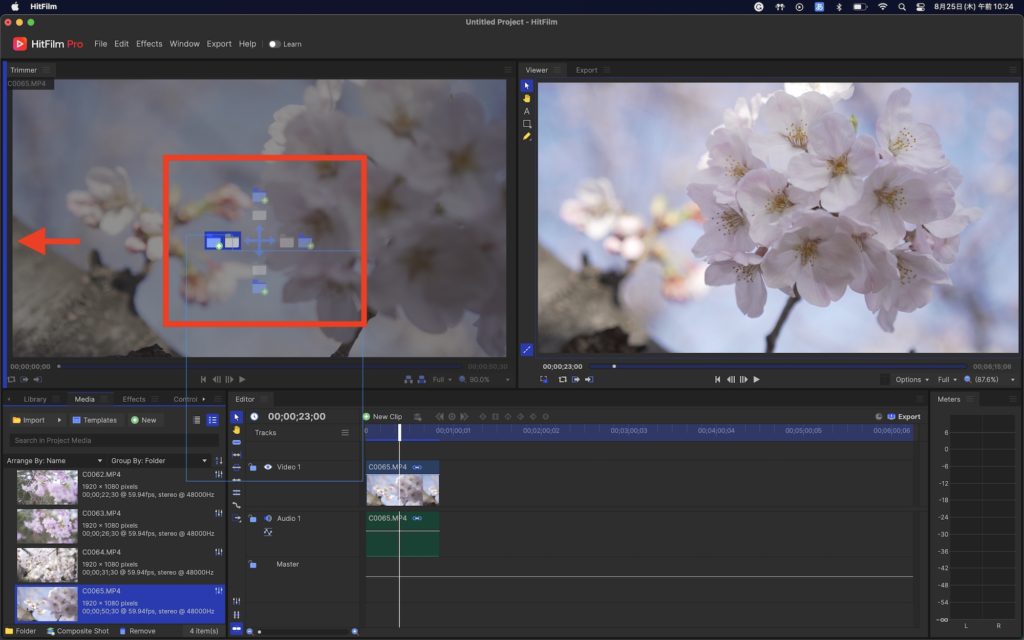Open the Effects menu

click(x=149, y=44)
